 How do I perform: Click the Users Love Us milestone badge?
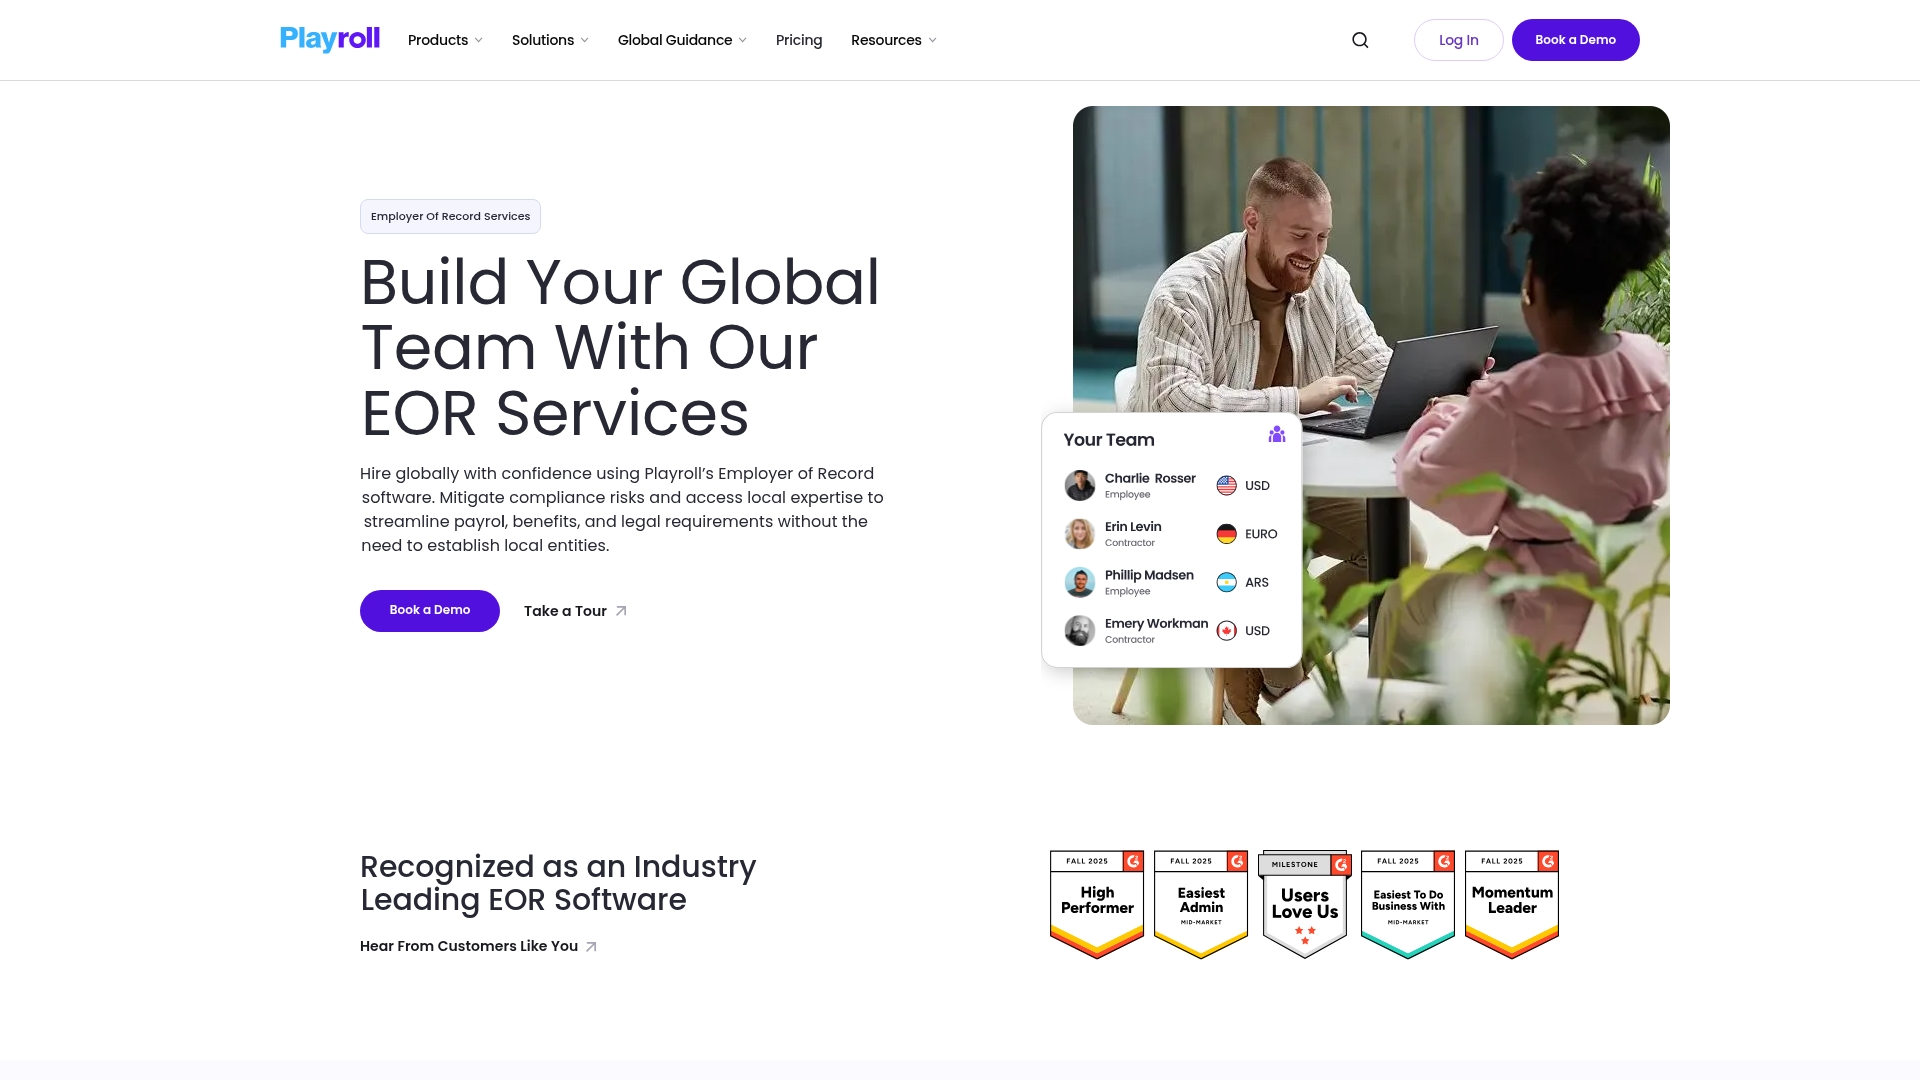tap(1305, 904)
